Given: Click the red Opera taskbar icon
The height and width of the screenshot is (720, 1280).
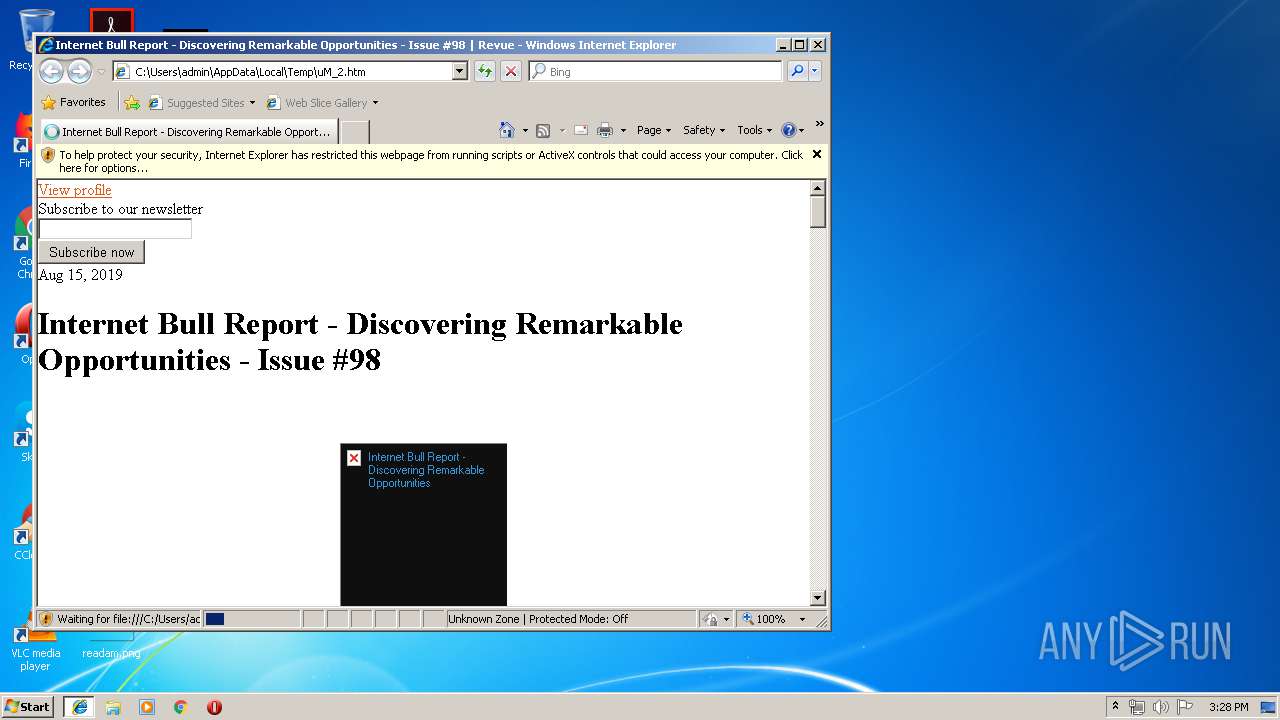Looking at the screenshot, I should click(x=214, y=706).
